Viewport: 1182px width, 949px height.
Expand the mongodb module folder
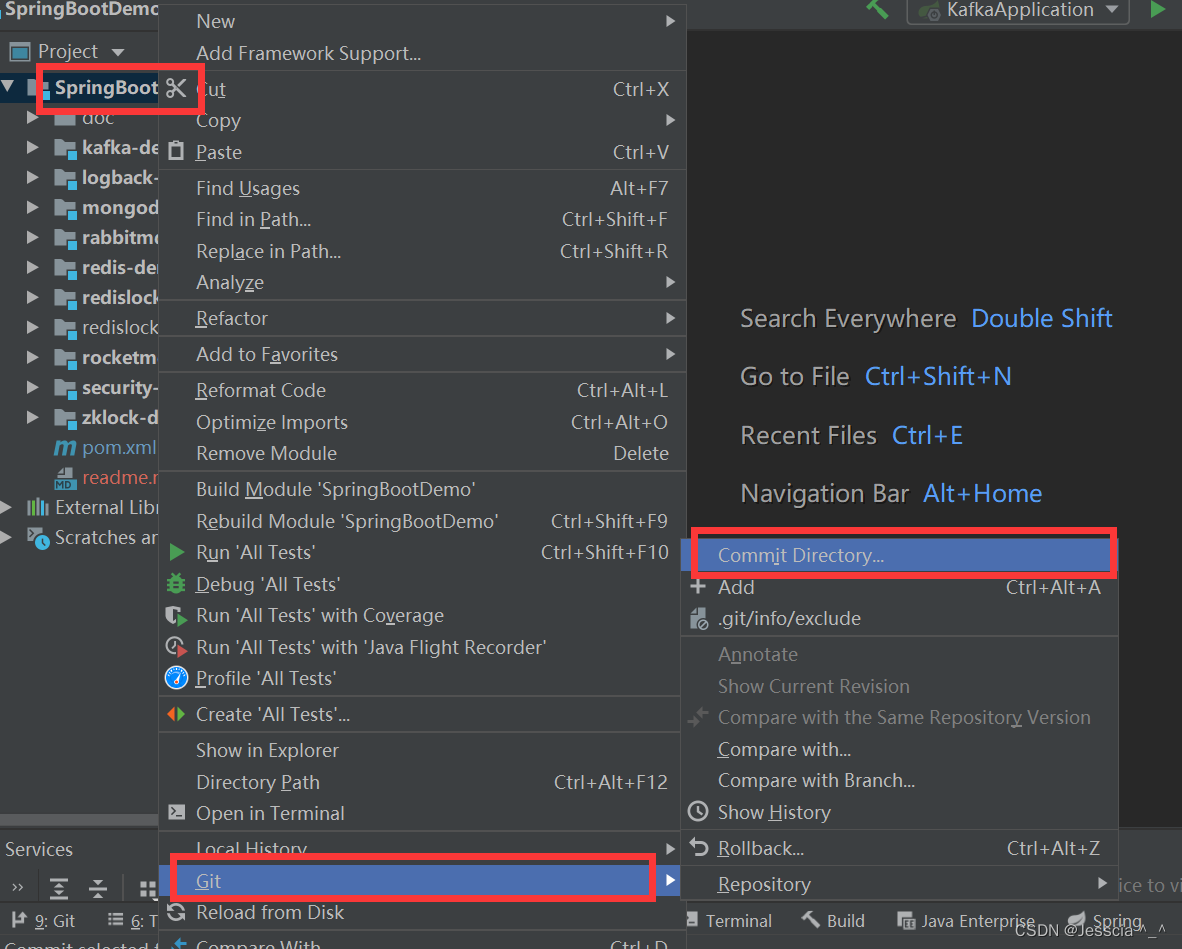[x=32, y=207]
